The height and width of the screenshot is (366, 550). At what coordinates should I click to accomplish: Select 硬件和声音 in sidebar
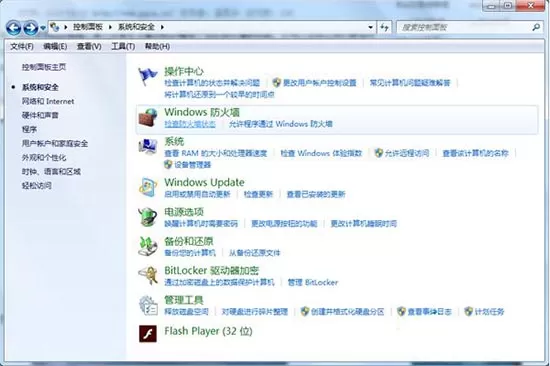[40, 115]
